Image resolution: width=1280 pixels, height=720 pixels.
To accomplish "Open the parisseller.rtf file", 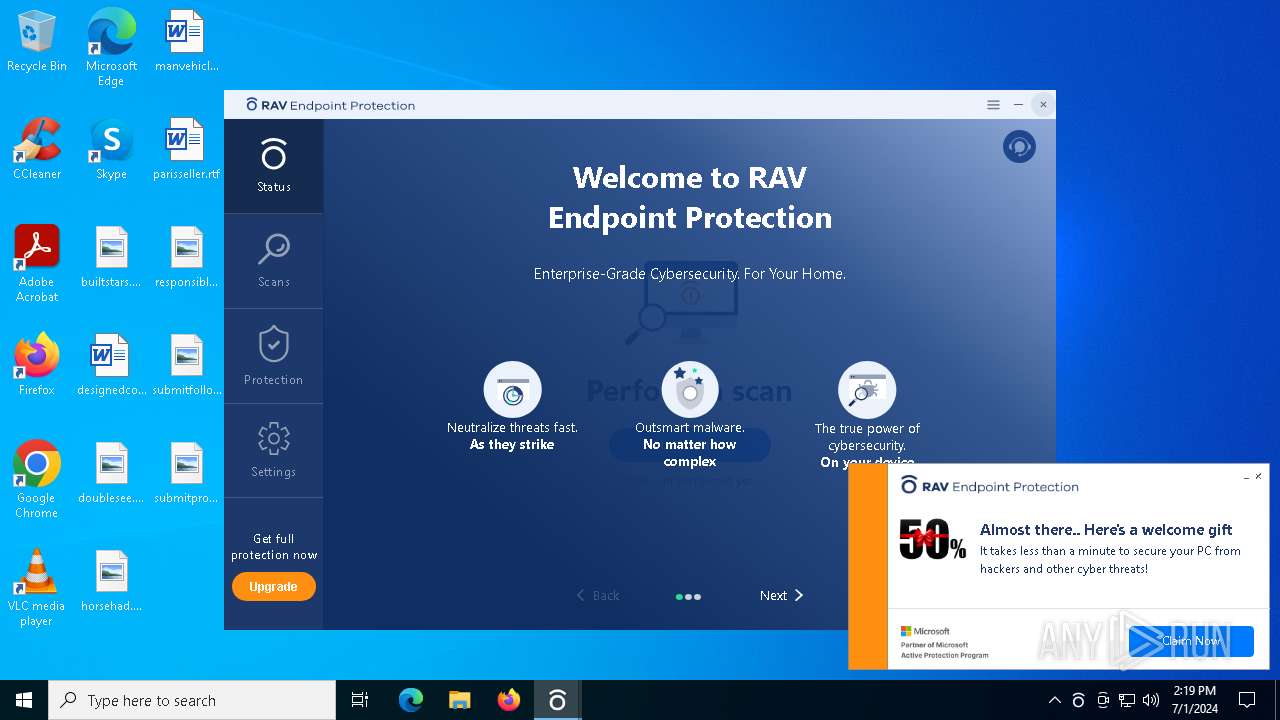I will (x=186, y=149).
